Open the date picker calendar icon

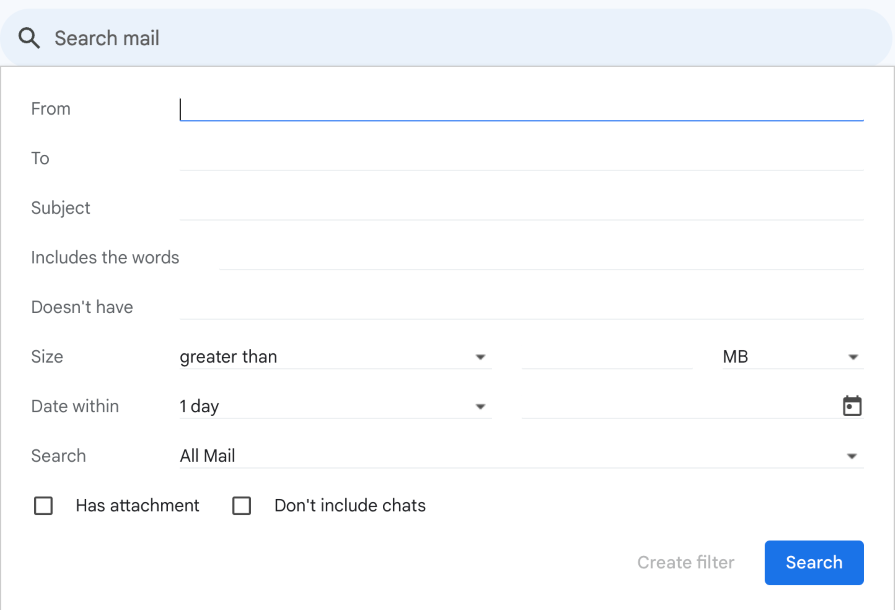click(x=851, y=405)
